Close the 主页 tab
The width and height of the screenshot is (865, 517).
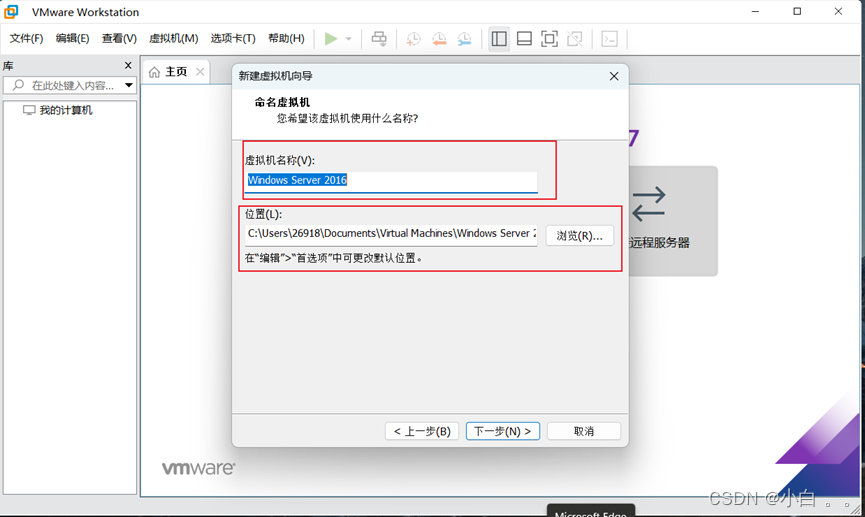[200, 72]
